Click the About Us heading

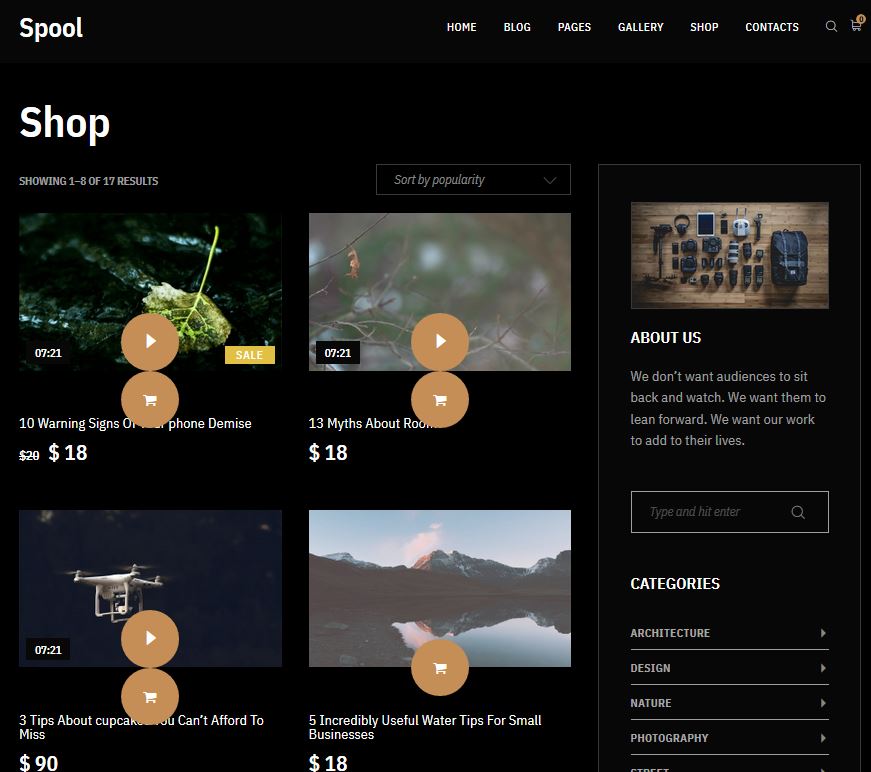pyautogui.click(x=665, y=338)
